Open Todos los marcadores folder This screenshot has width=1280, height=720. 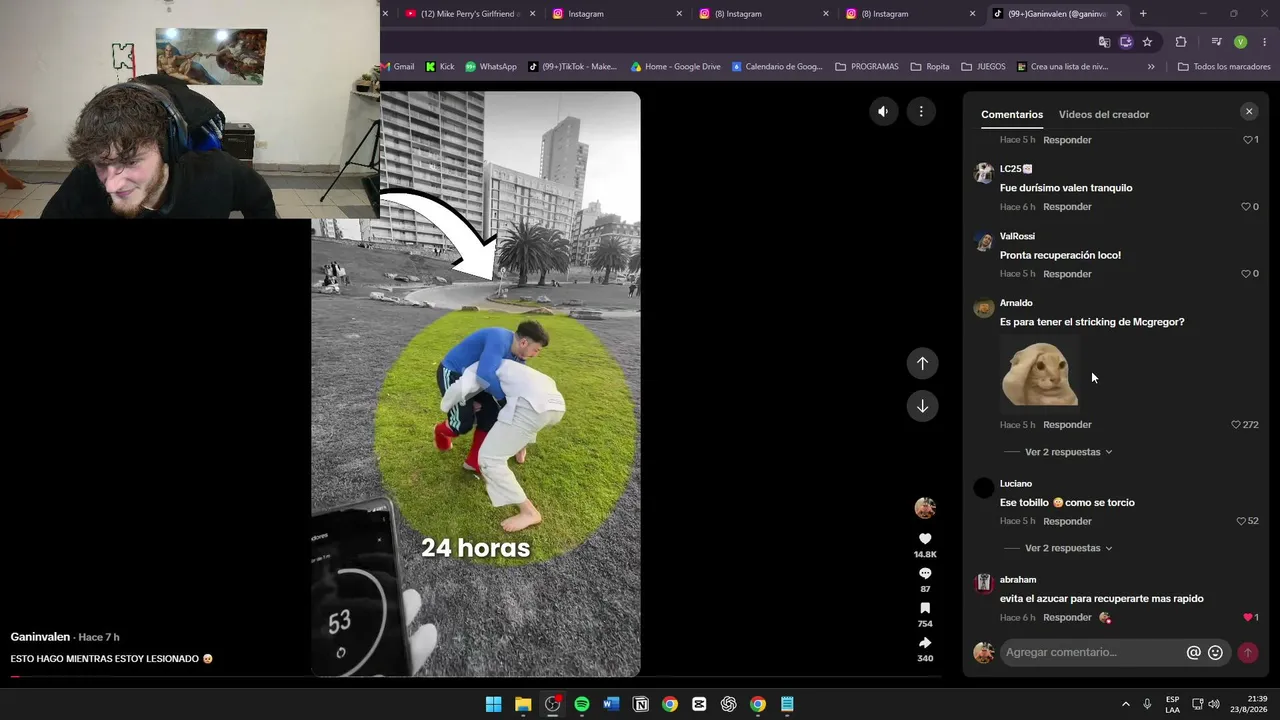[1225, 67]
